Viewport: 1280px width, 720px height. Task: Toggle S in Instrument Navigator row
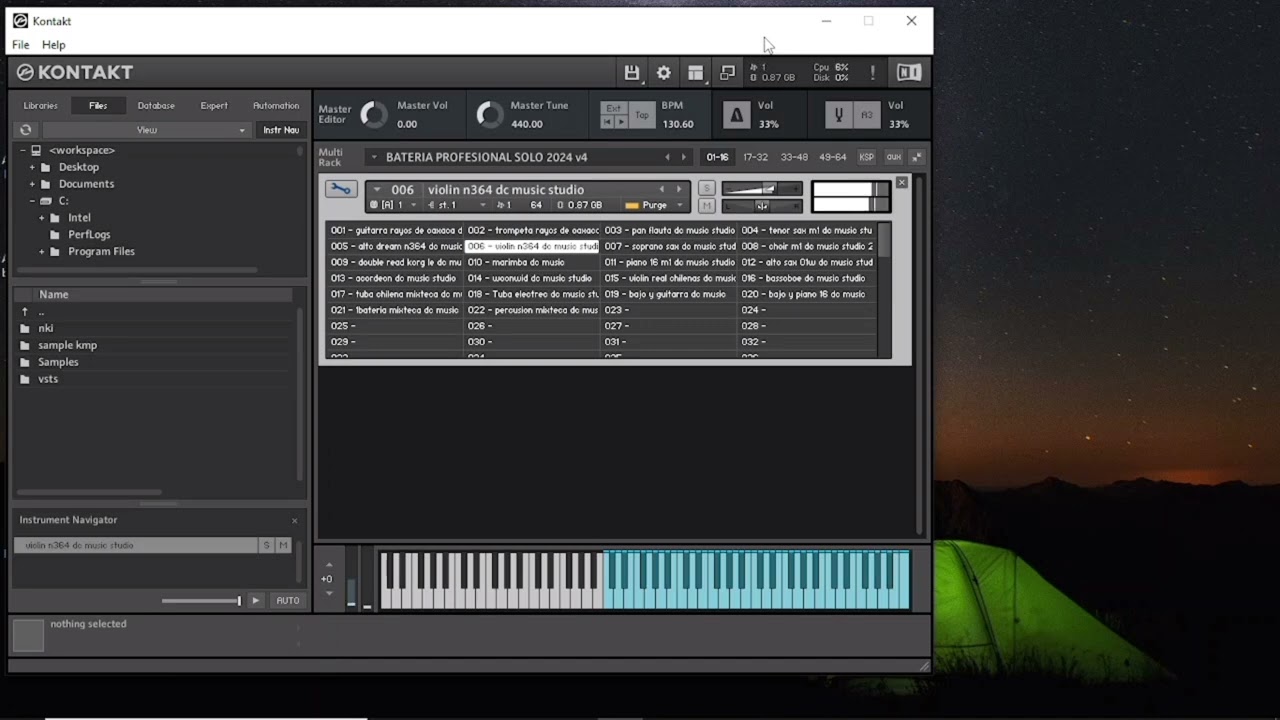tap(266, 545)
